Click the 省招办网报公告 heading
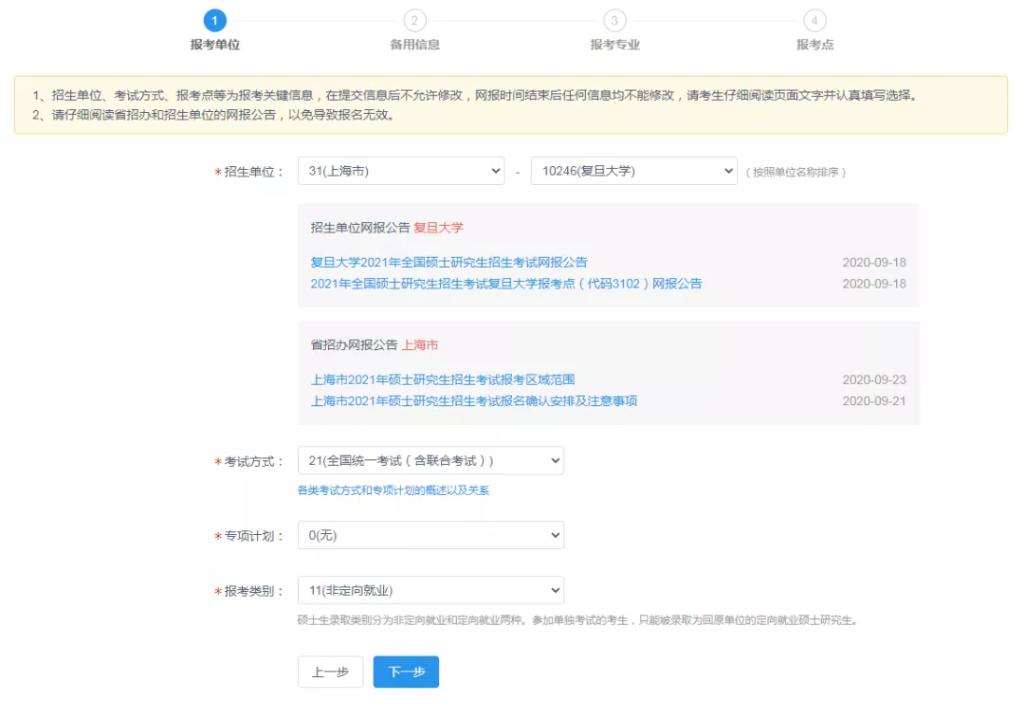Image resolution: width=1024 pixels, height=719 pixels. point(354,345)
